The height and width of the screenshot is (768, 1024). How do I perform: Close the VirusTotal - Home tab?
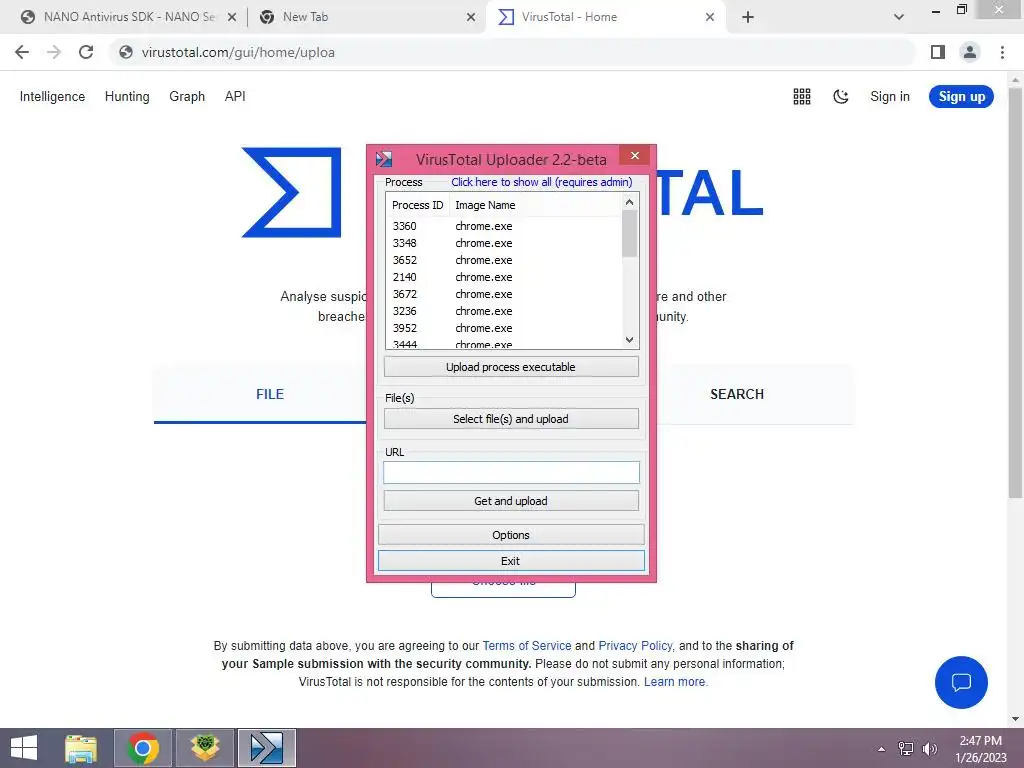(x=710, y=18)
